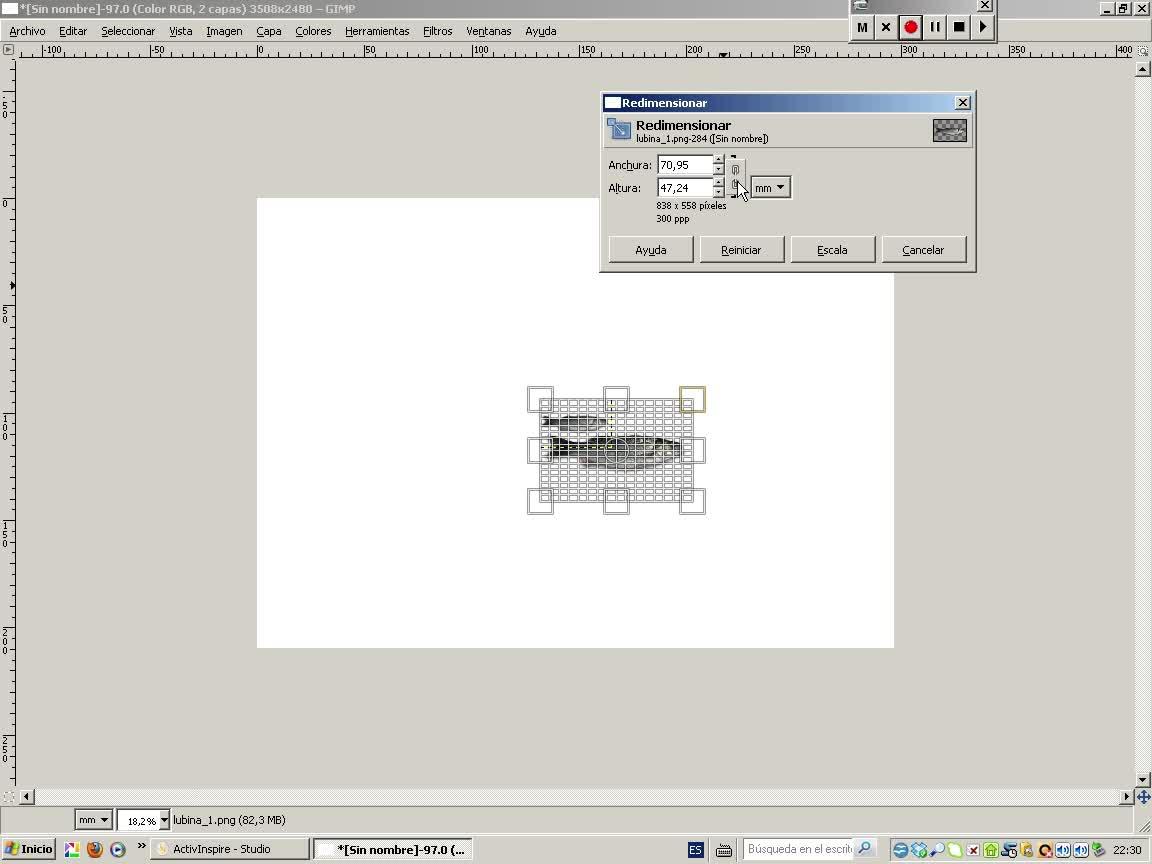Open the status bar mm unit dropdown
This screenshot has width=1152, height=864.
93,820
